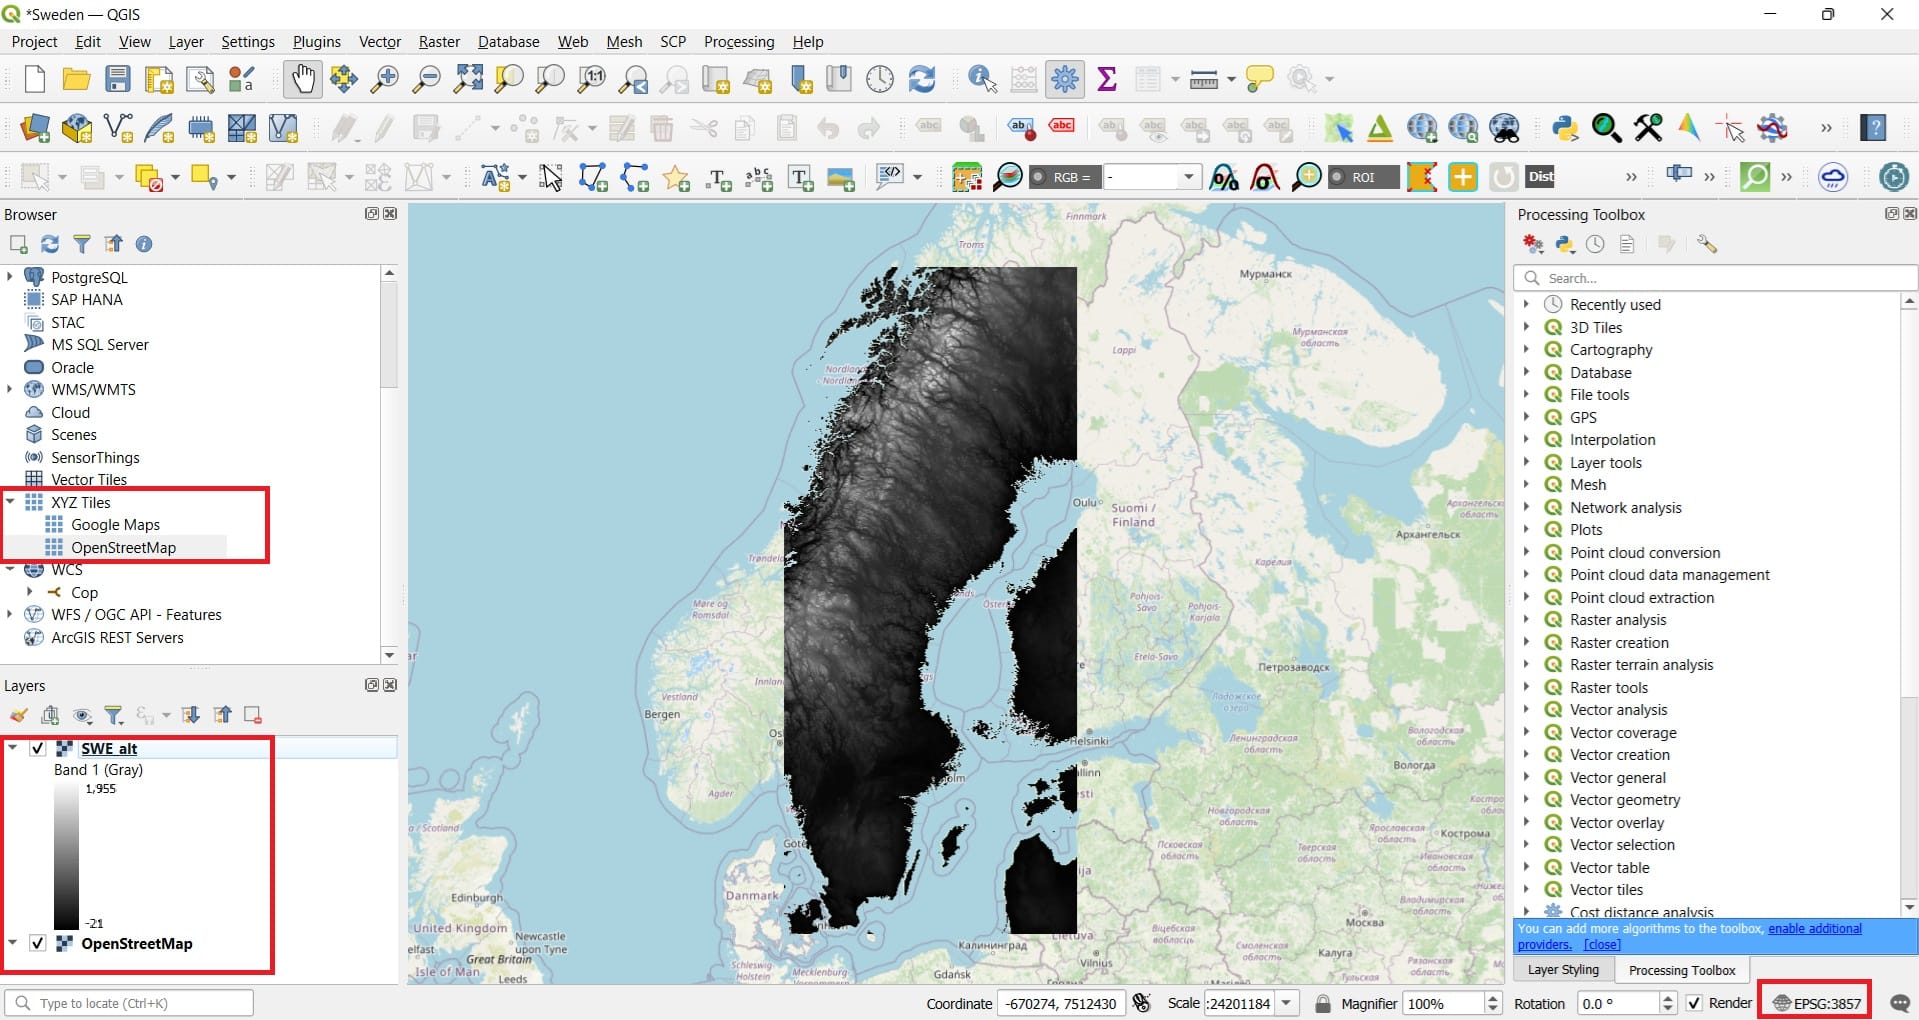The height and width of the screenshot is (1020, 1919).
Task: Toggle the scale lock icon
Action: (1323, 1003)
